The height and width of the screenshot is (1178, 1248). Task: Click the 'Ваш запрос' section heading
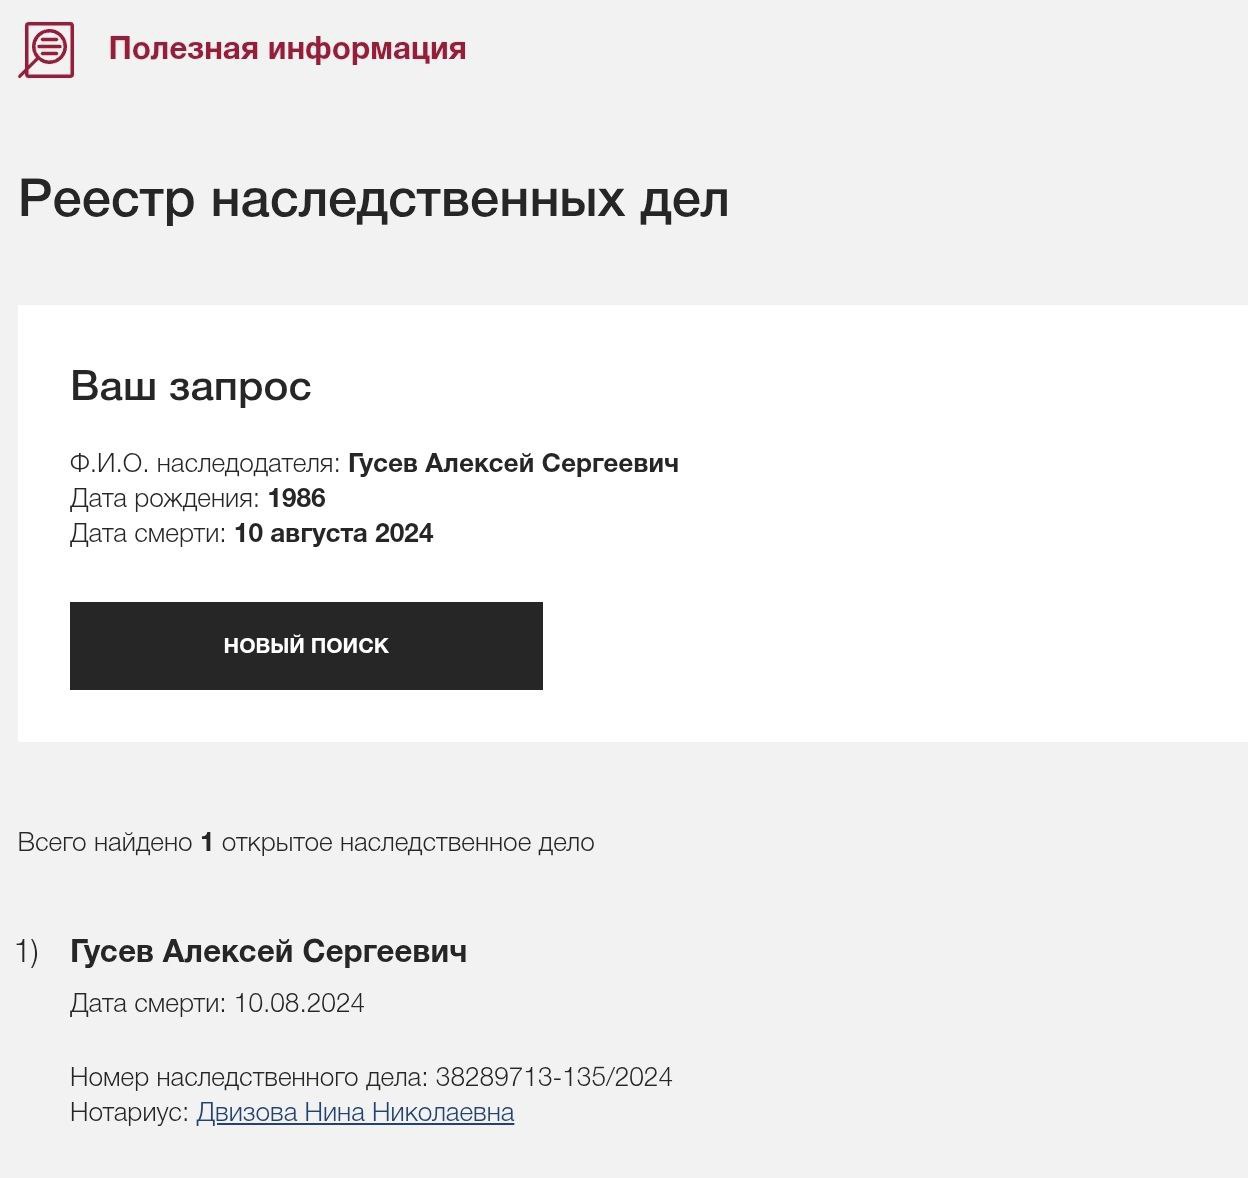(190, 386)
